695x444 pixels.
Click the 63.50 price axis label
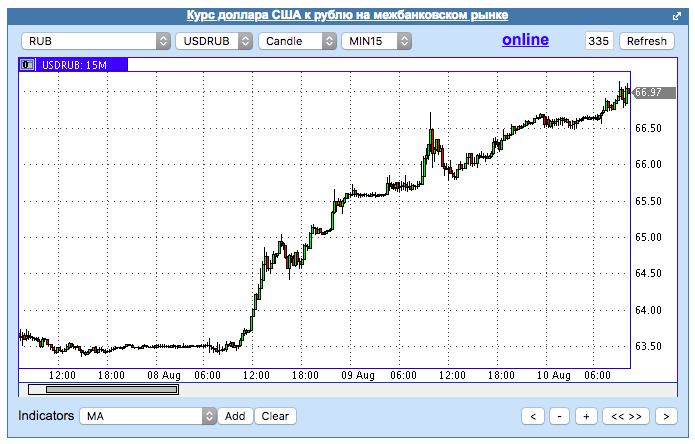click(648, 347)
